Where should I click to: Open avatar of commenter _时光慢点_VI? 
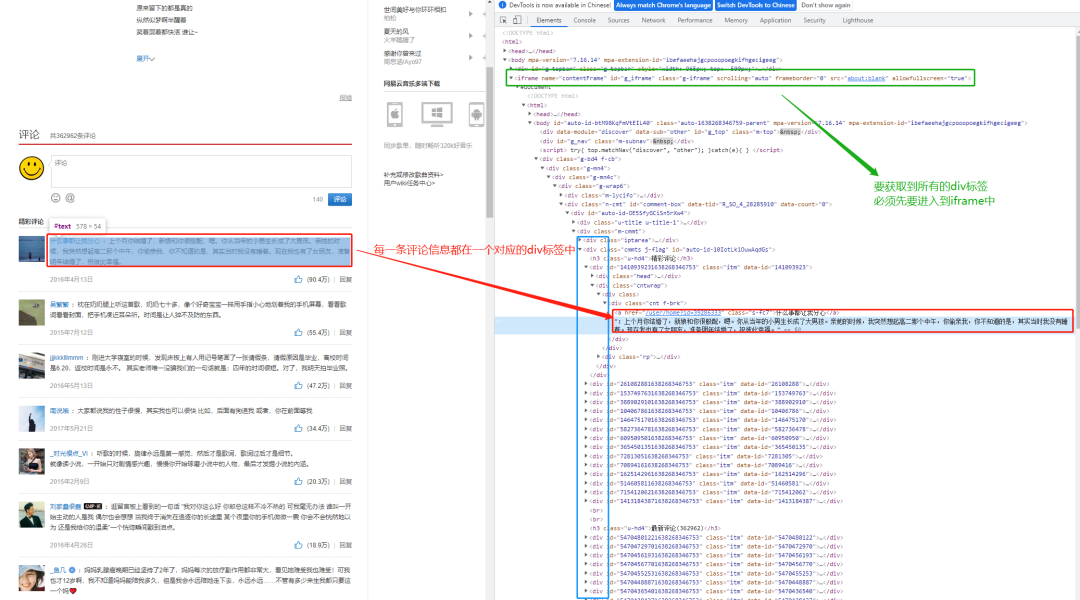(31, 461)
